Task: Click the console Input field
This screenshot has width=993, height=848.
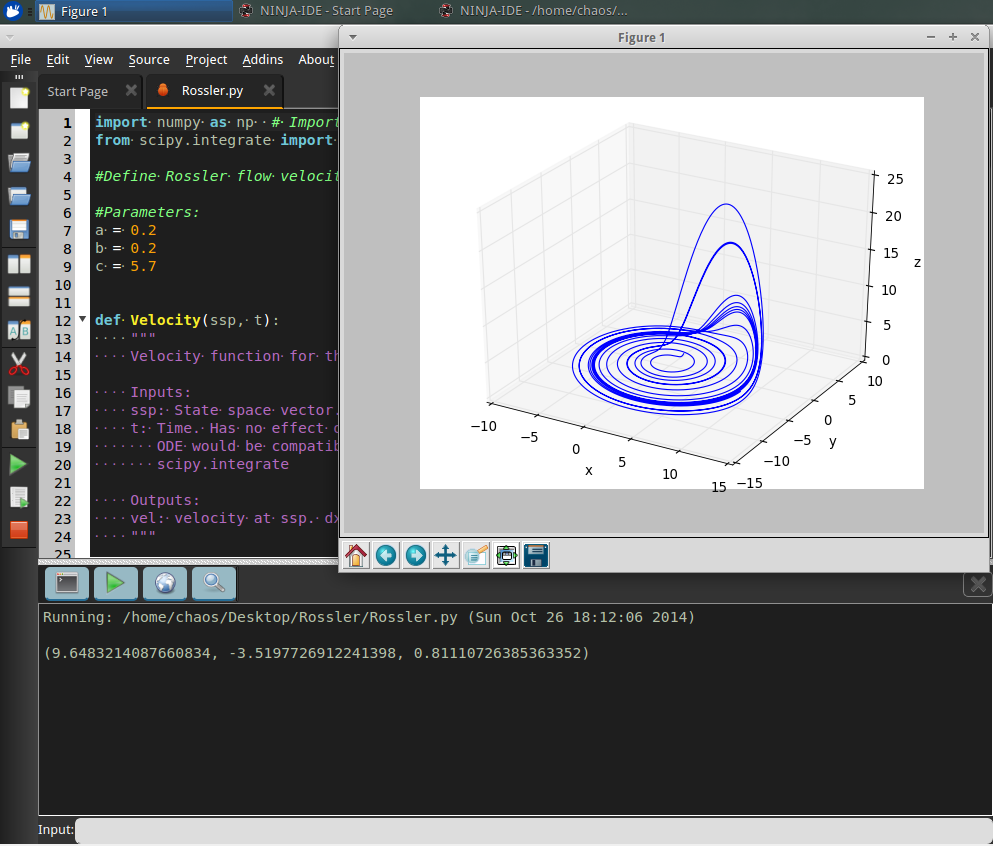Action: point(533,830)
